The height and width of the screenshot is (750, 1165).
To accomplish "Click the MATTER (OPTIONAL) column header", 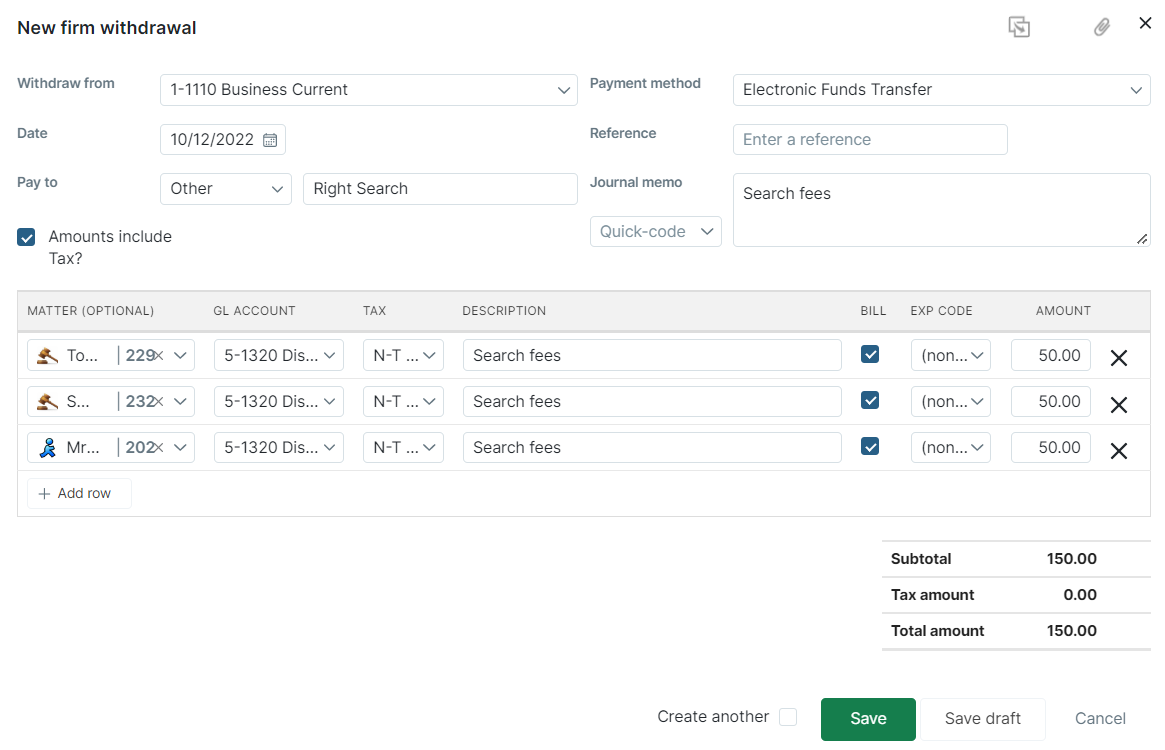I will (x=91, y=311).
